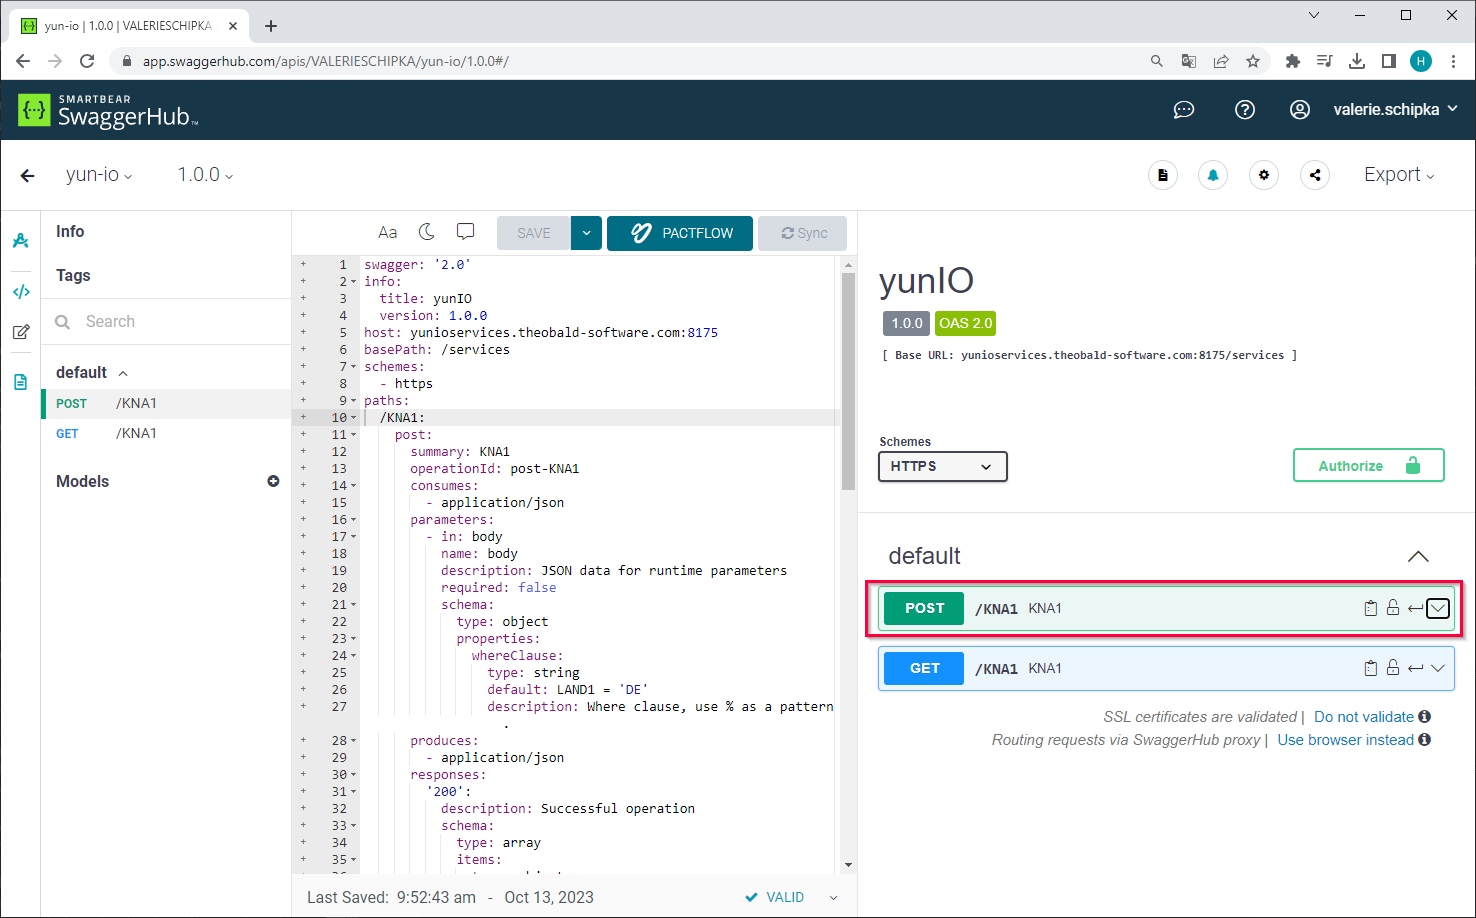The width and height of the screenshot is (1476, 918).
Task: Expand the POST /KNA1 operation chevron
Action: point(1438,608)
